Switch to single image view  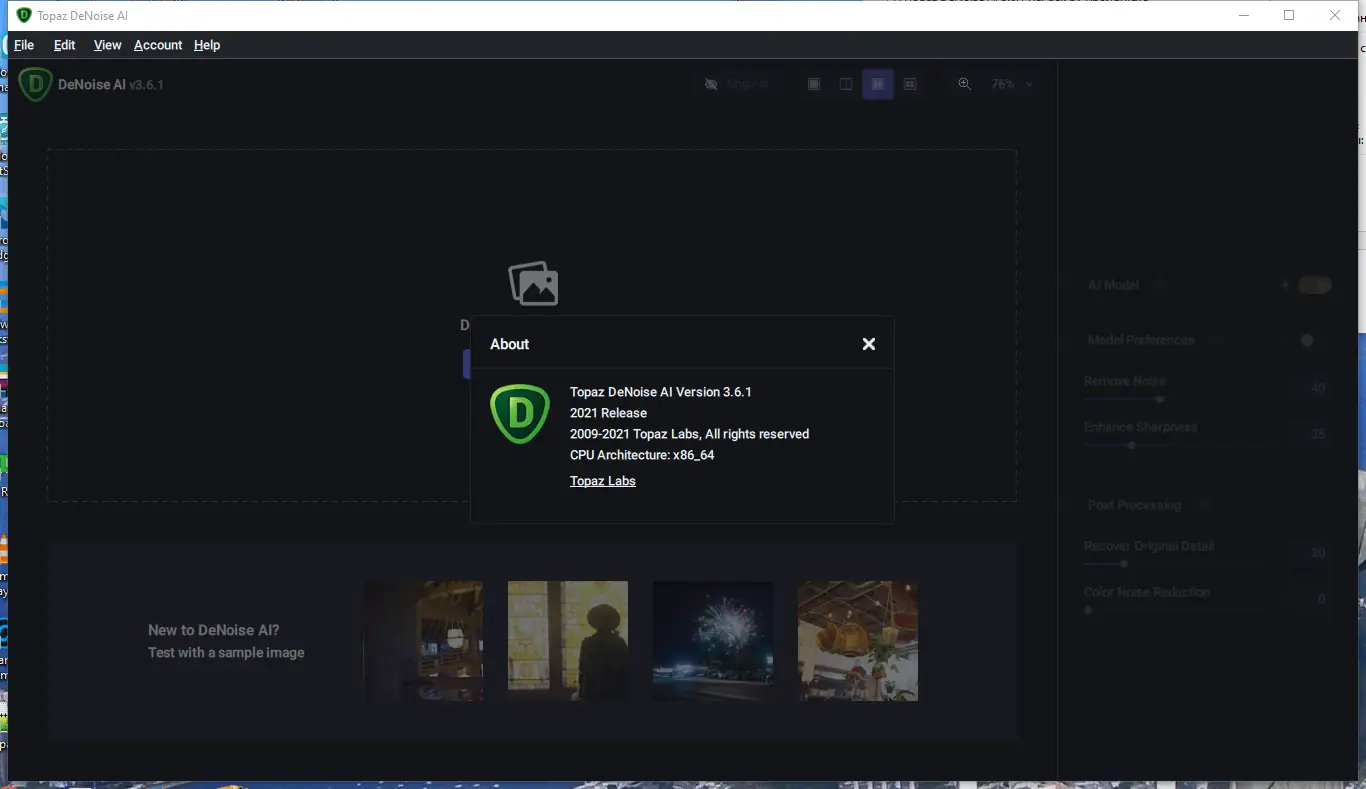[x=814, y=84]
